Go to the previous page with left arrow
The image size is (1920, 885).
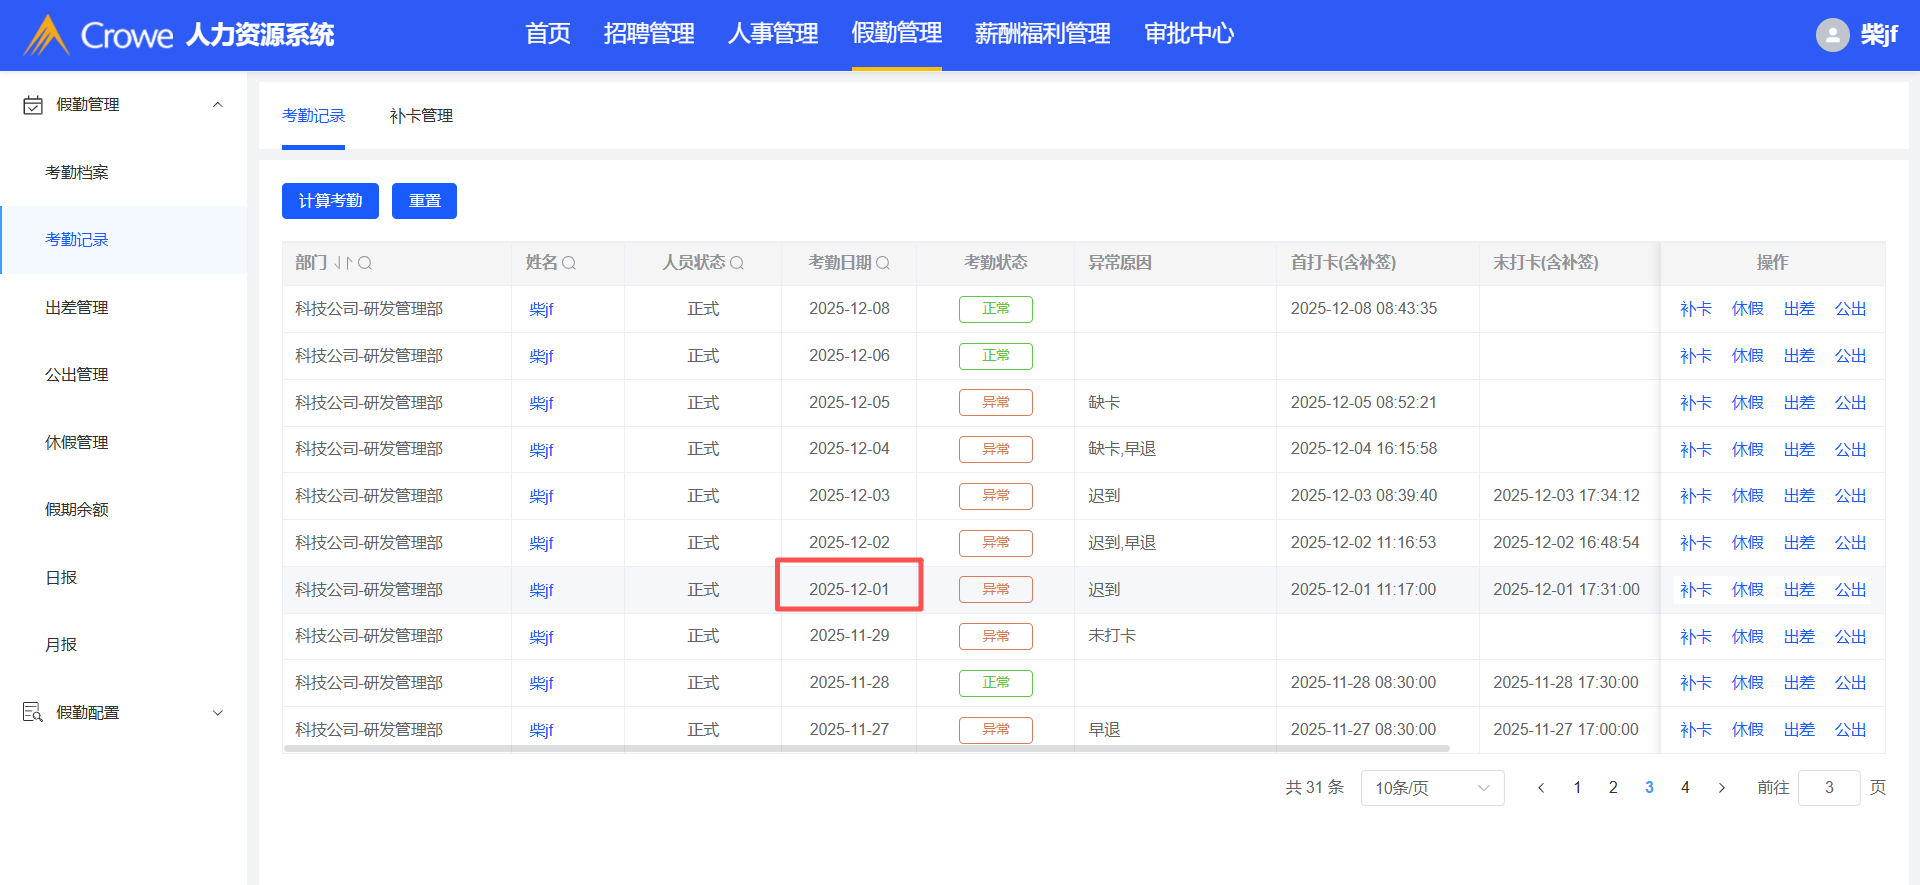[x=1541, y=788]
